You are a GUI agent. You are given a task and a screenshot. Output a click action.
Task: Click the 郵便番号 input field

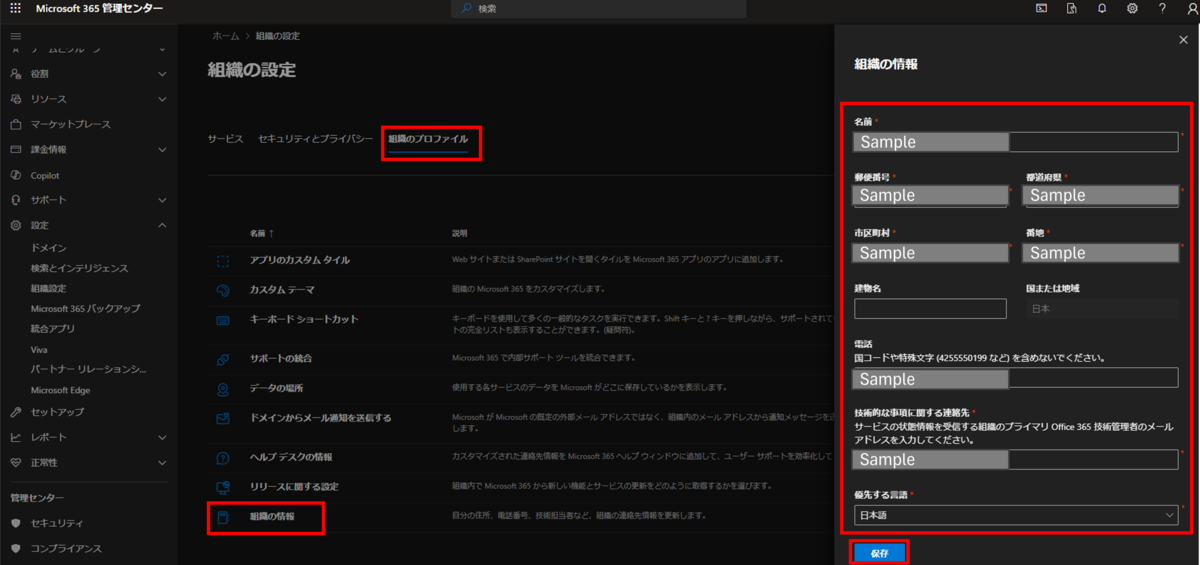click(x=930, y=196)
